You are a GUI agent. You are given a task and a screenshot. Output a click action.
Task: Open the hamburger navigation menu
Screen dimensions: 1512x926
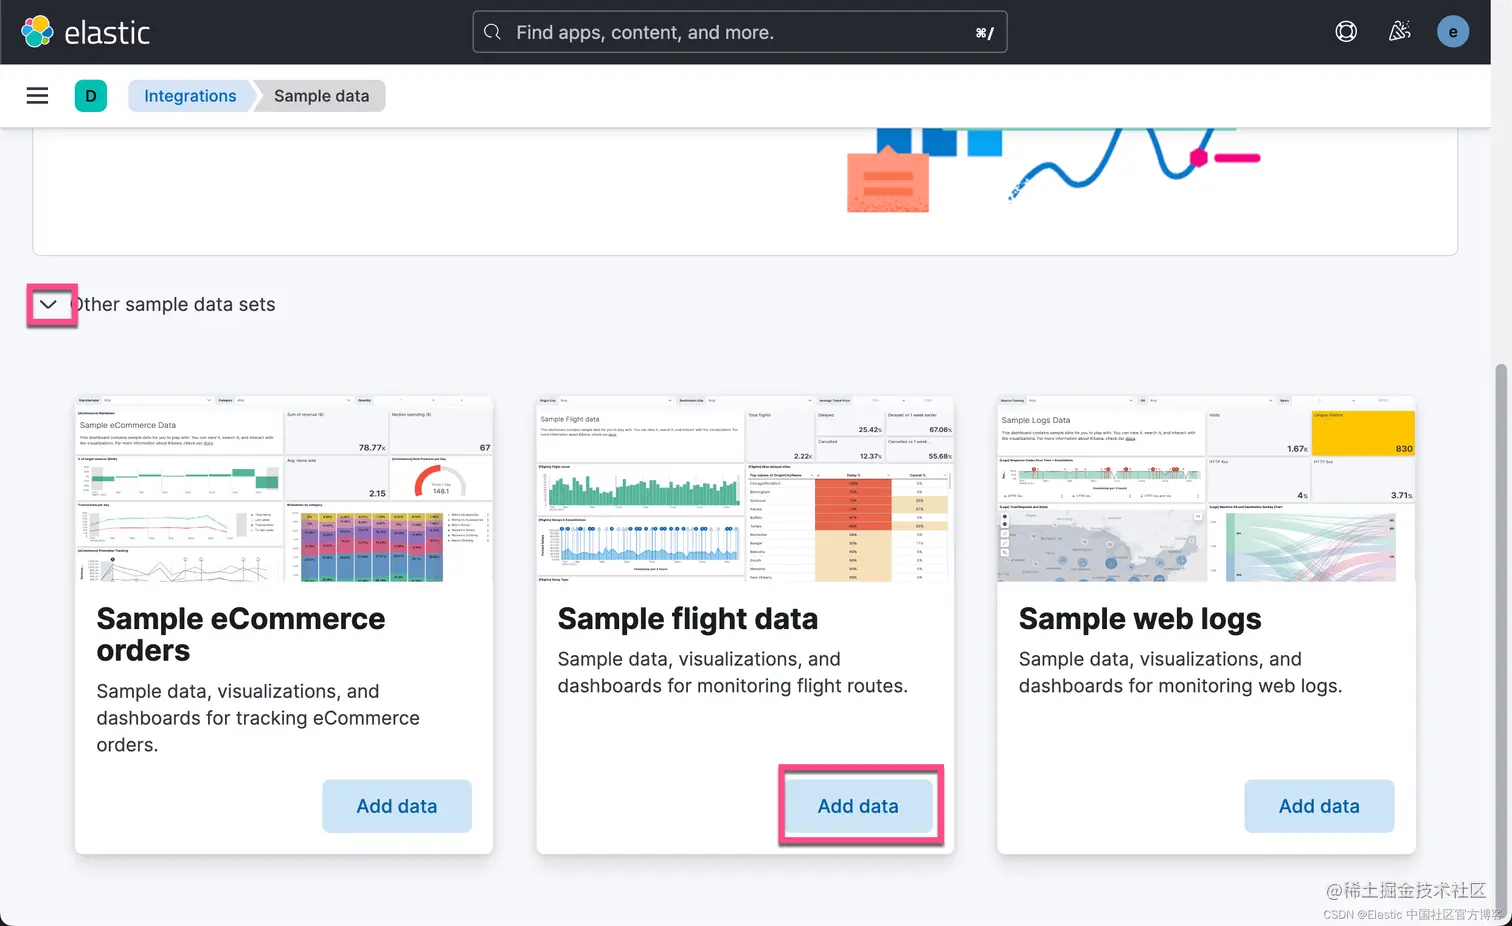[x=37, y=96]
